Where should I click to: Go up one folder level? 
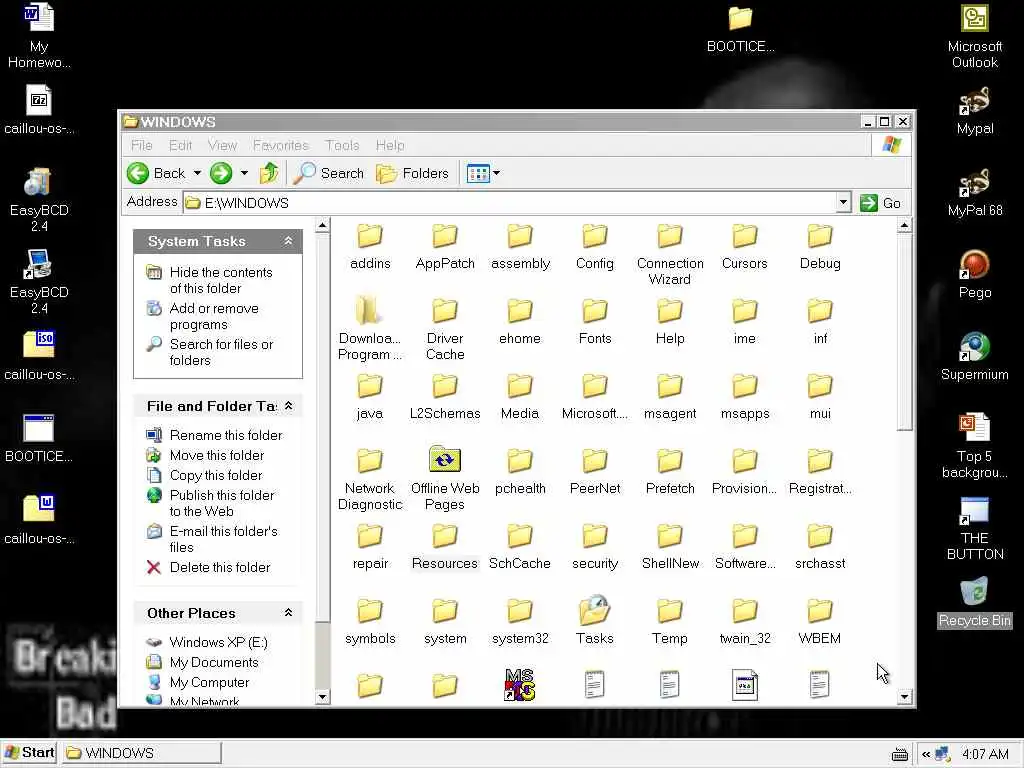[269, 173]
